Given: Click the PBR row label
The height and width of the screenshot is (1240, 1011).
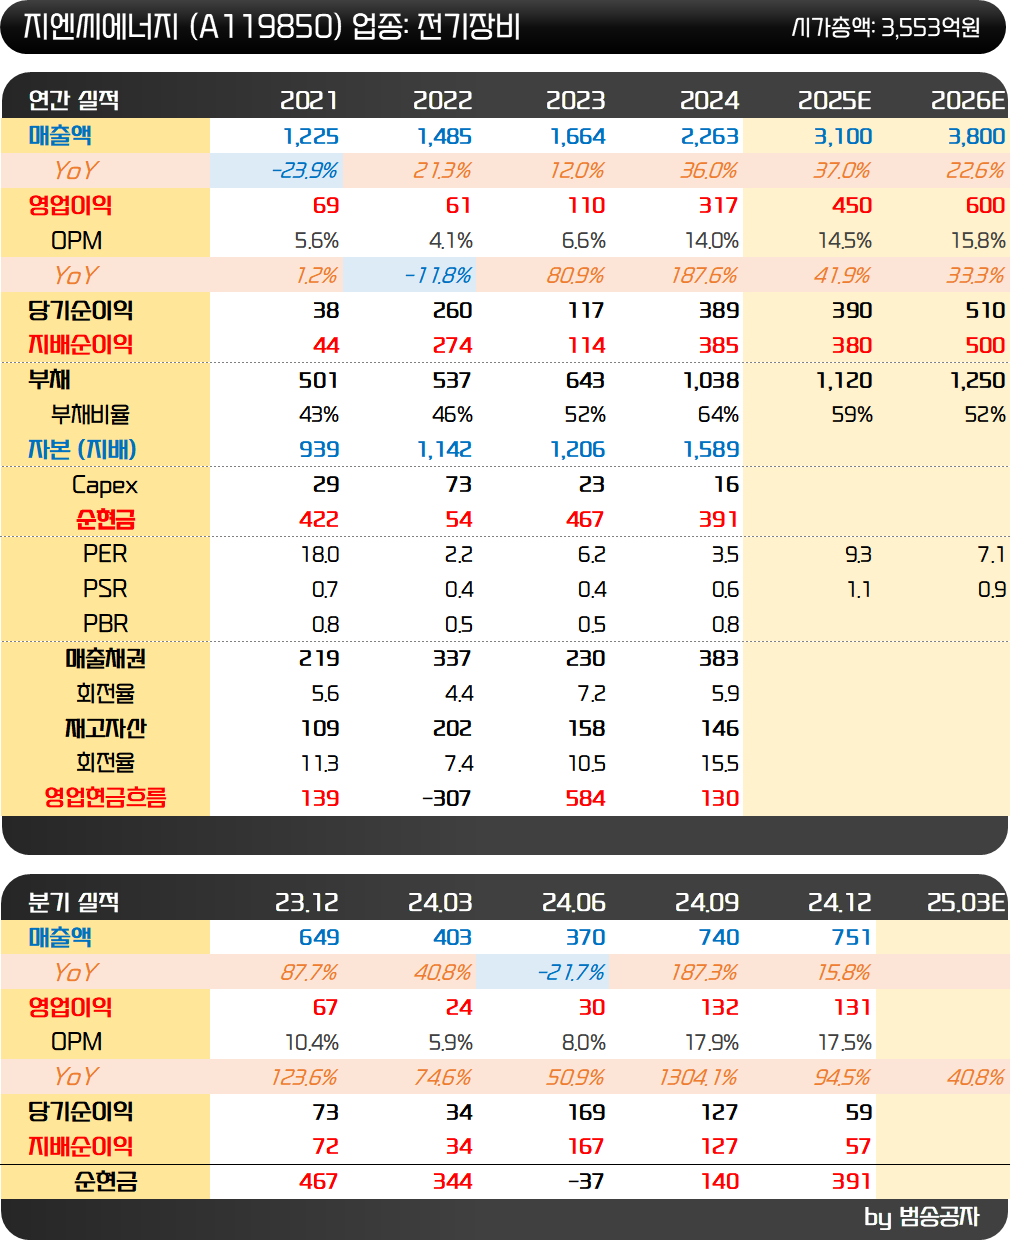Looking at the screenshot, I should pyautogui.click(x=105, y=624).
